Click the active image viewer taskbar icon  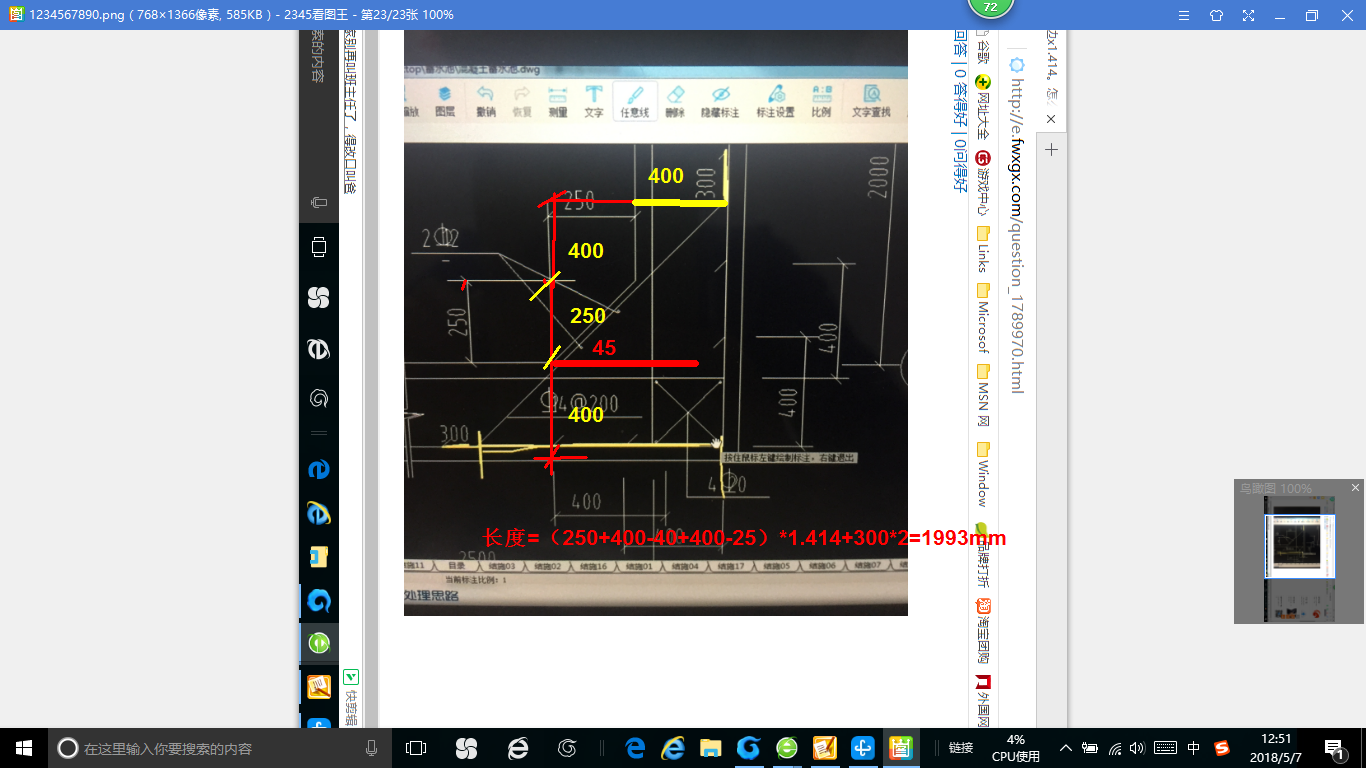pyautogui.click(x=901, y=747)
